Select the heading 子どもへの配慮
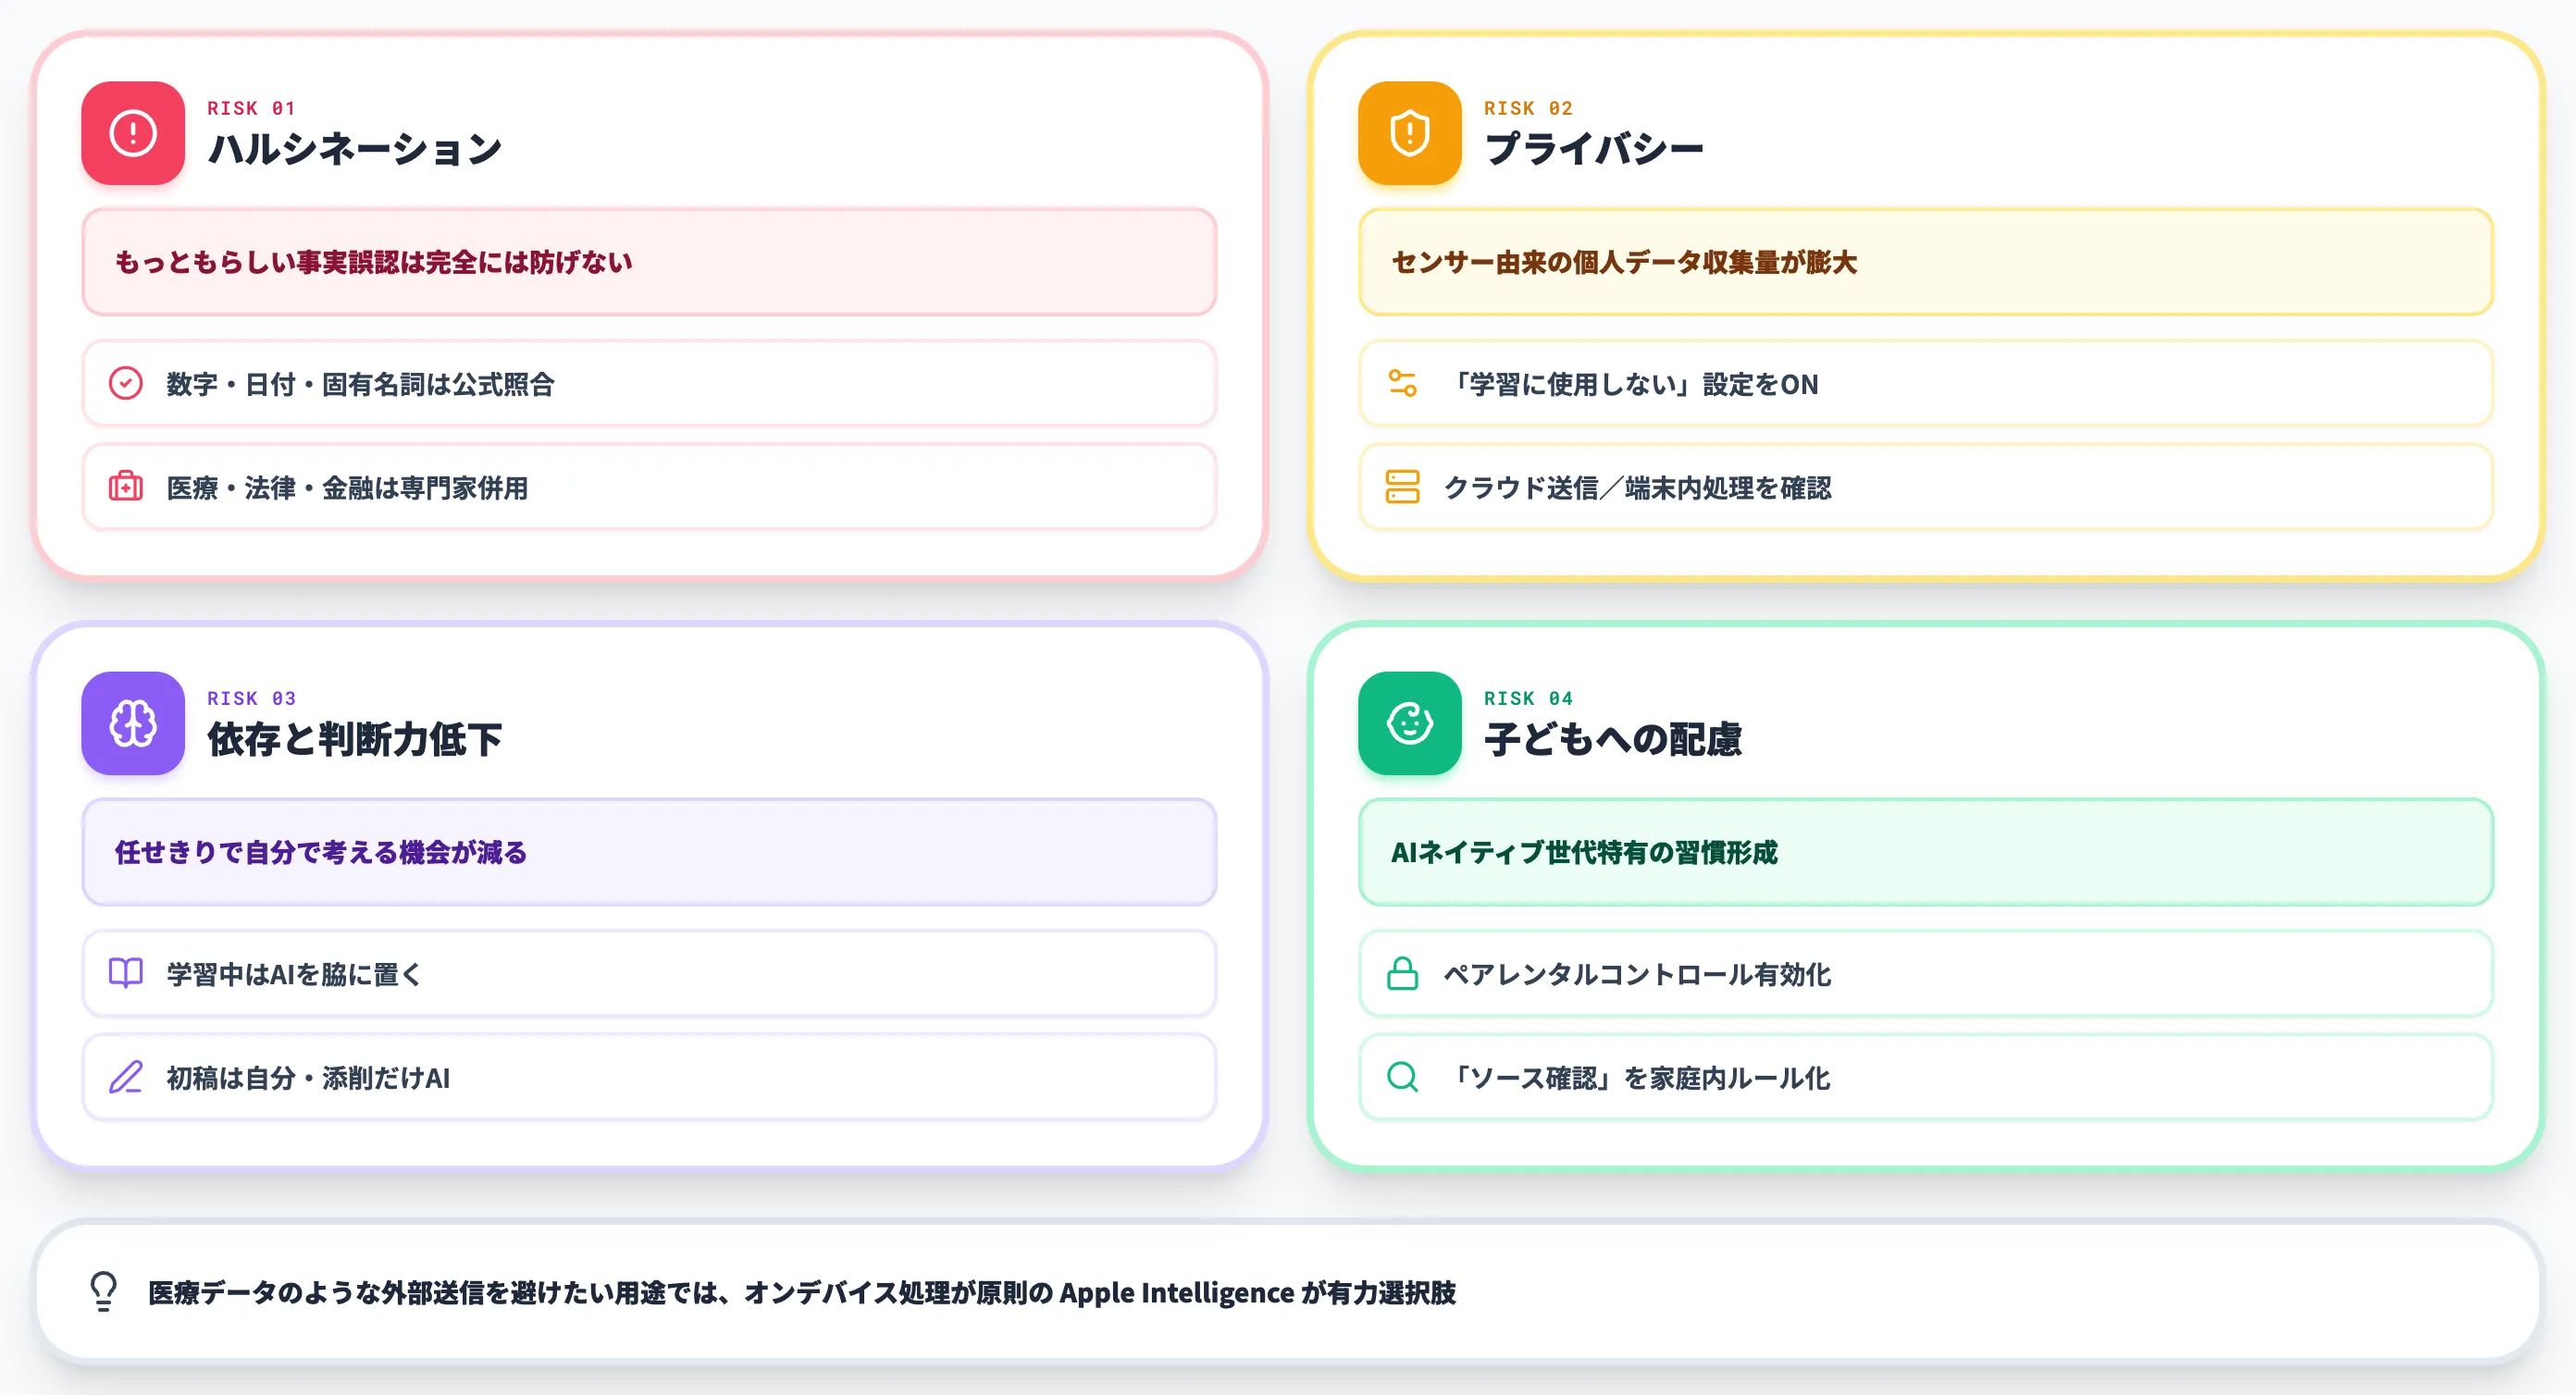 click(1612, 739)
